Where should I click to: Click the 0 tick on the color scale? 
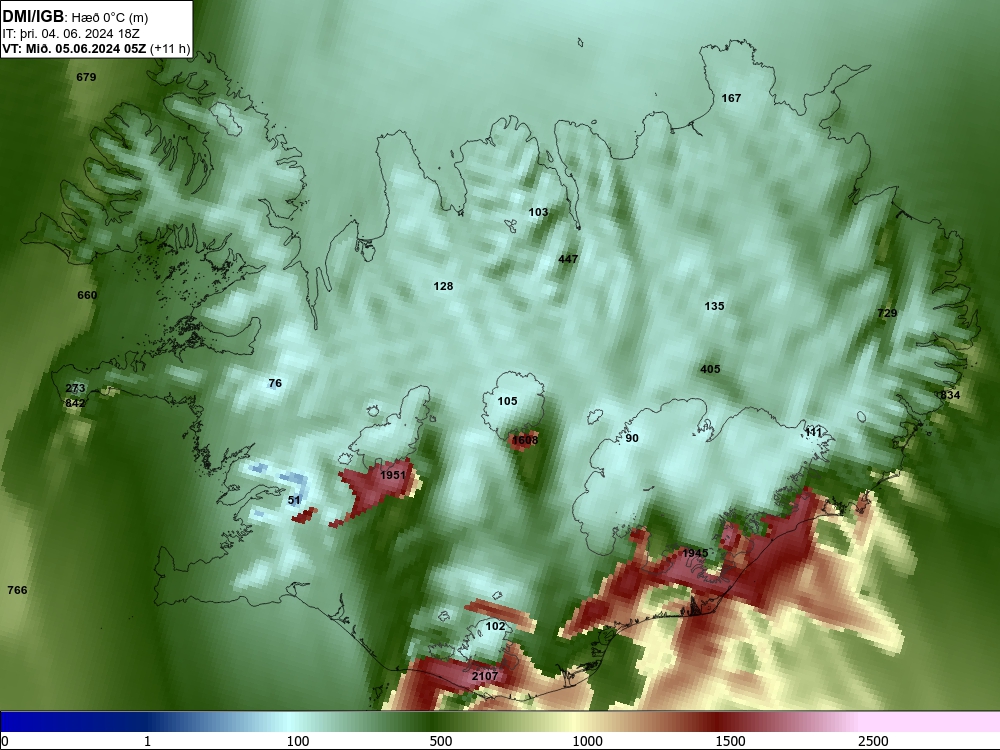(x=5, y=741)
